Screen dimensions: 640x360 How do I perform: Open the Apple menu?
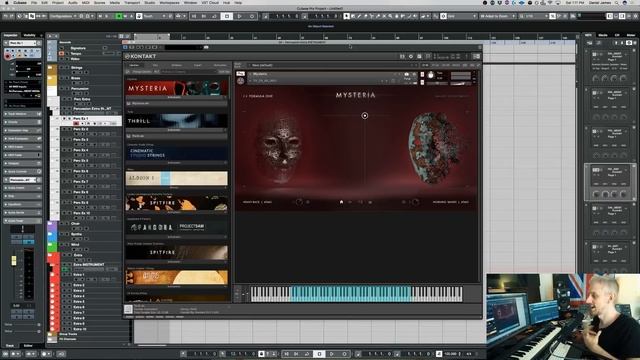click(6, 2)
